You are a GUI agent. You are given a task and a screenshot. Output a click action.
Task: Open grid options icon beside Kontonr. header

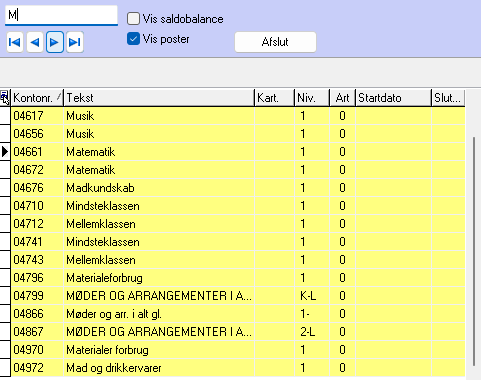(5, 98)
